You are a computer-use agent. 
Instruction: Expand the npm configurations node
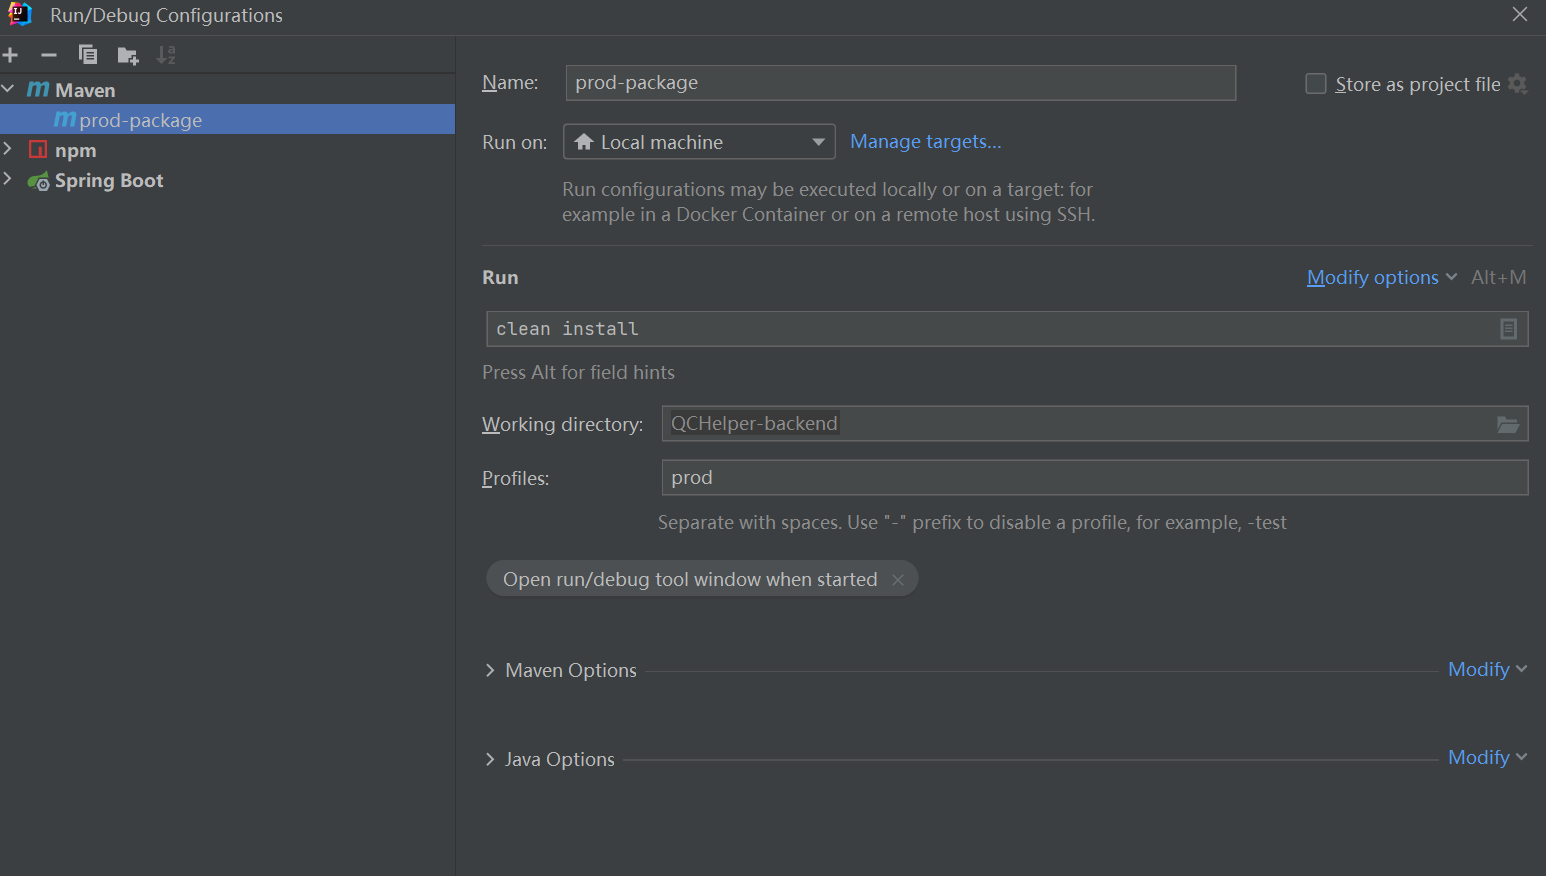(8, 150)
